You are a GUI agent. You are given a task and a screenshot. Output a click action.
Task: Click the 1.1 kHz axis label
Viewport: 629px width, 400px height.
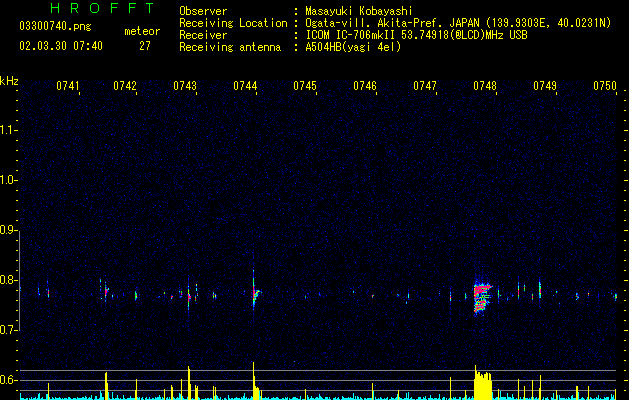coord(8,130)
